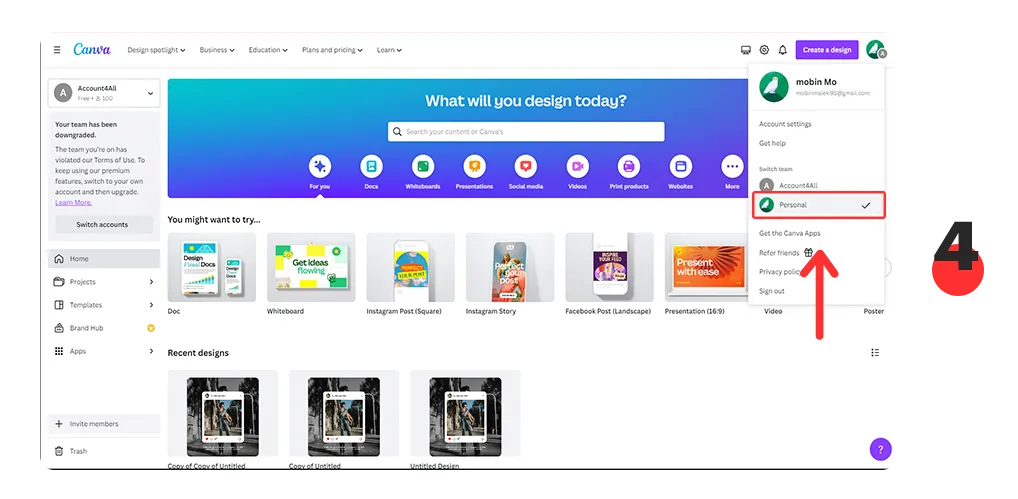This screenshot has height=499, width=1018.
Task: Select the Presentations category icon
Action: point(474,167)
